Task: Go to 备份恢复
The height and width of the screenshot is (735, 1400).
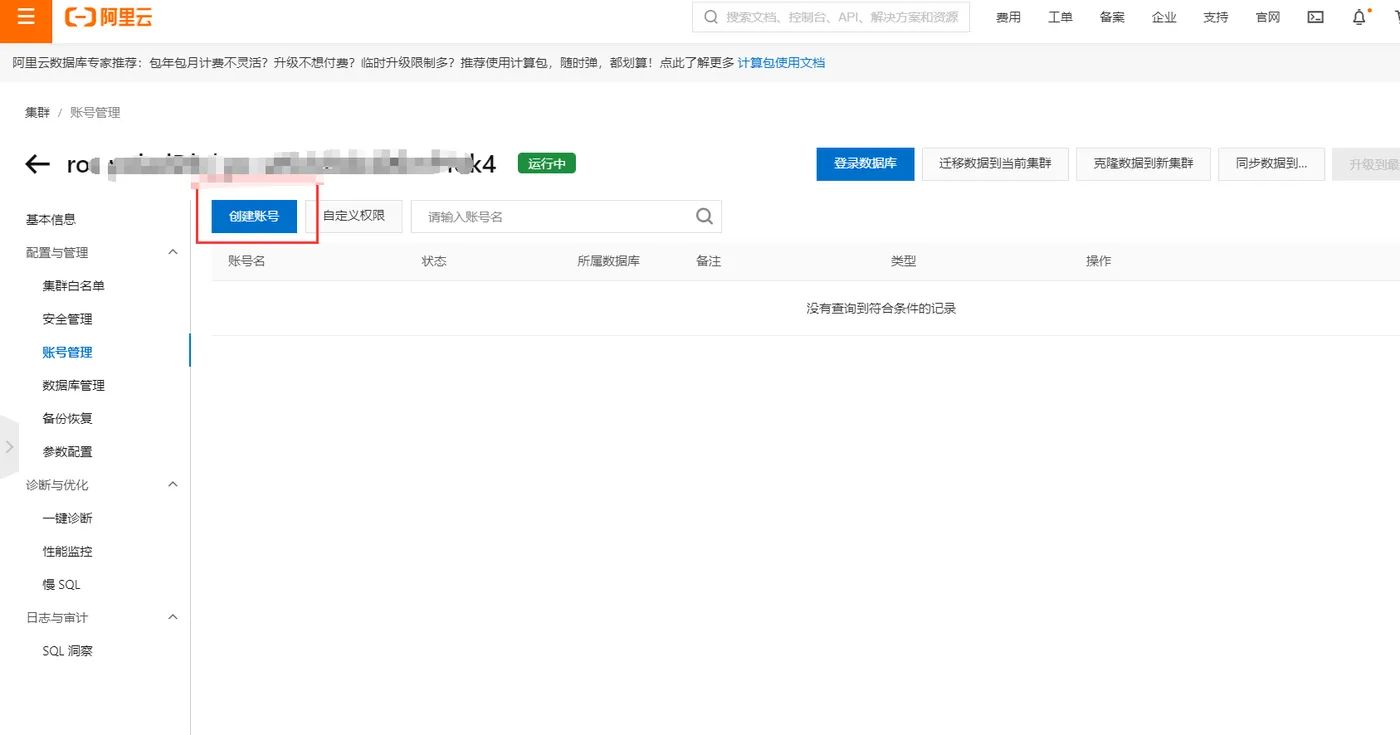Action: coord(67,418)
